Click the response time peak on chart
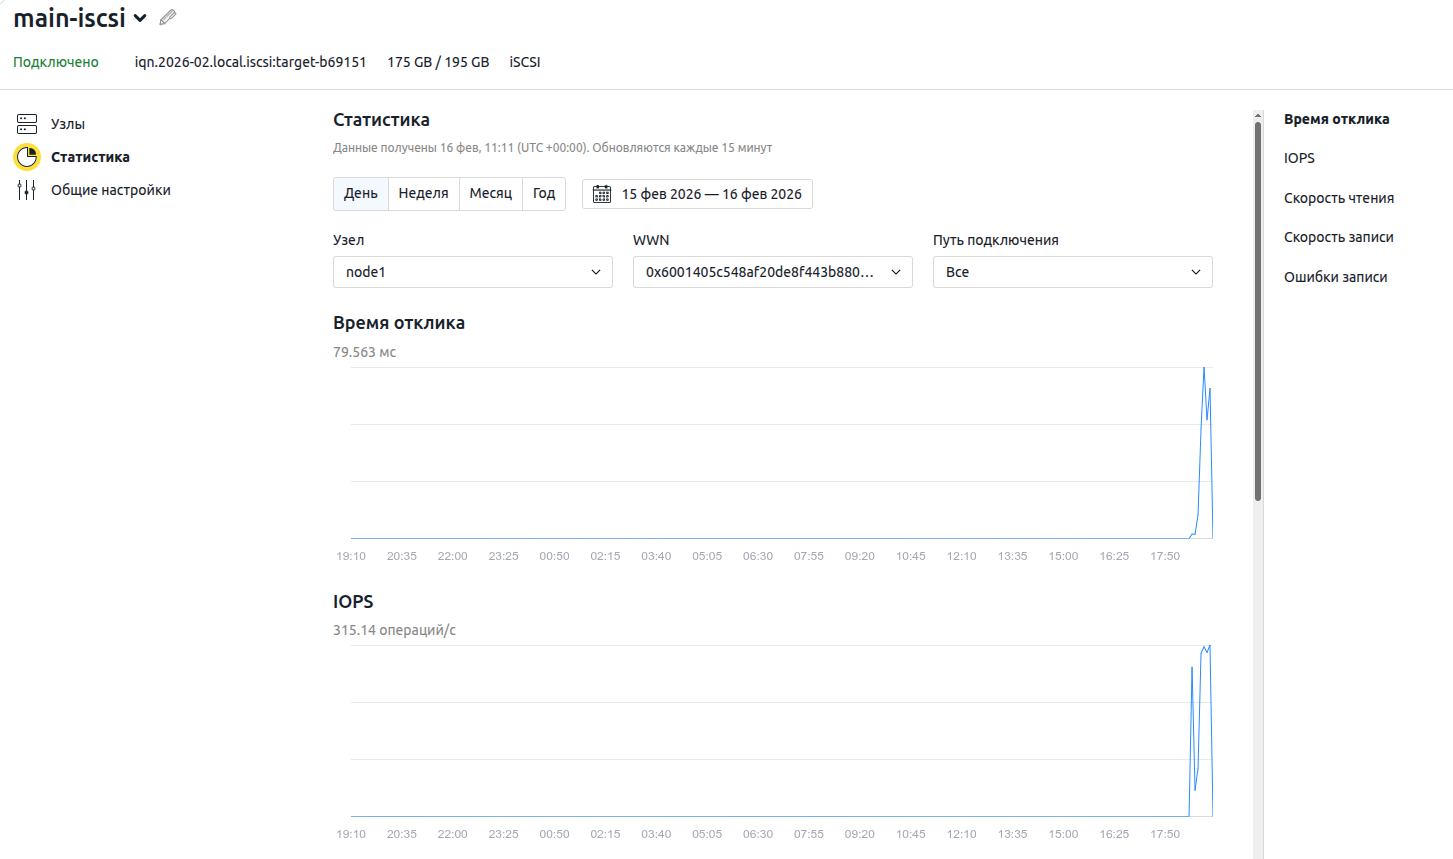1453x859 pixels. (x=1204, y=369)
